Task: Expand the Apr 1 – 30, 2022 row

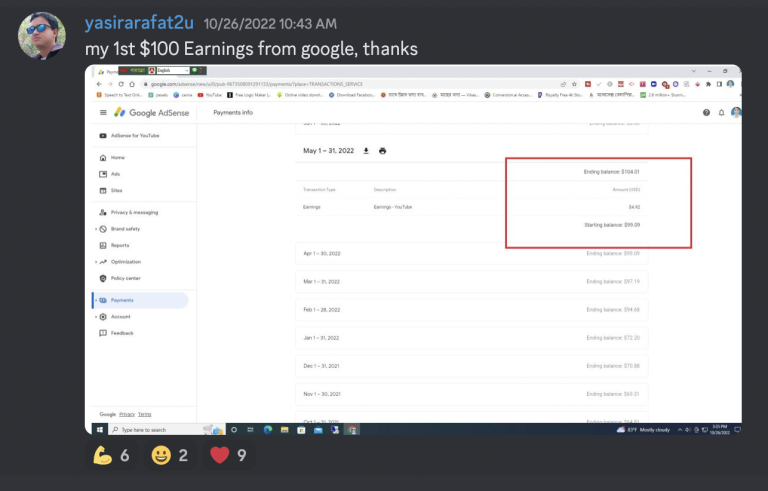Action: click(x=471, y=253)
